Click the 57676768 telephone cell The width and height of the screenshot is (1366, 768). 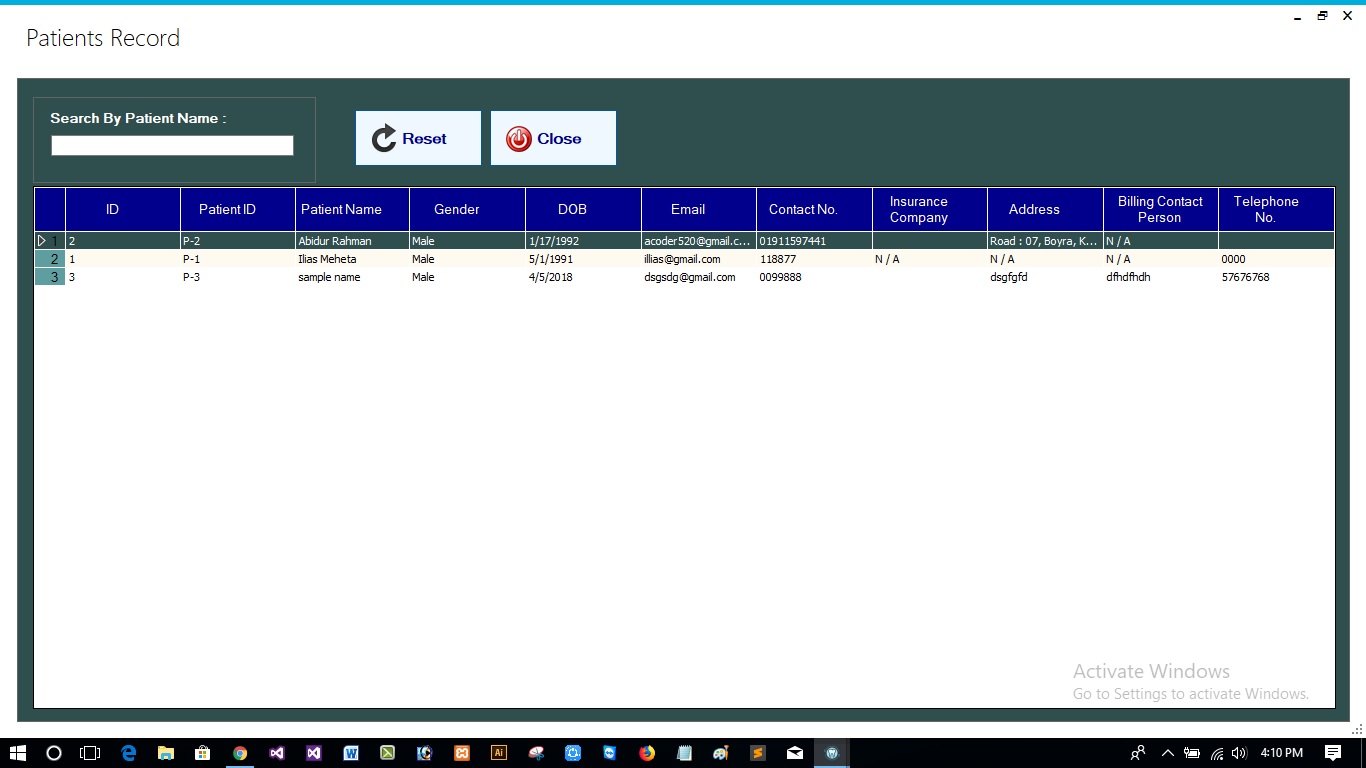1276,277
